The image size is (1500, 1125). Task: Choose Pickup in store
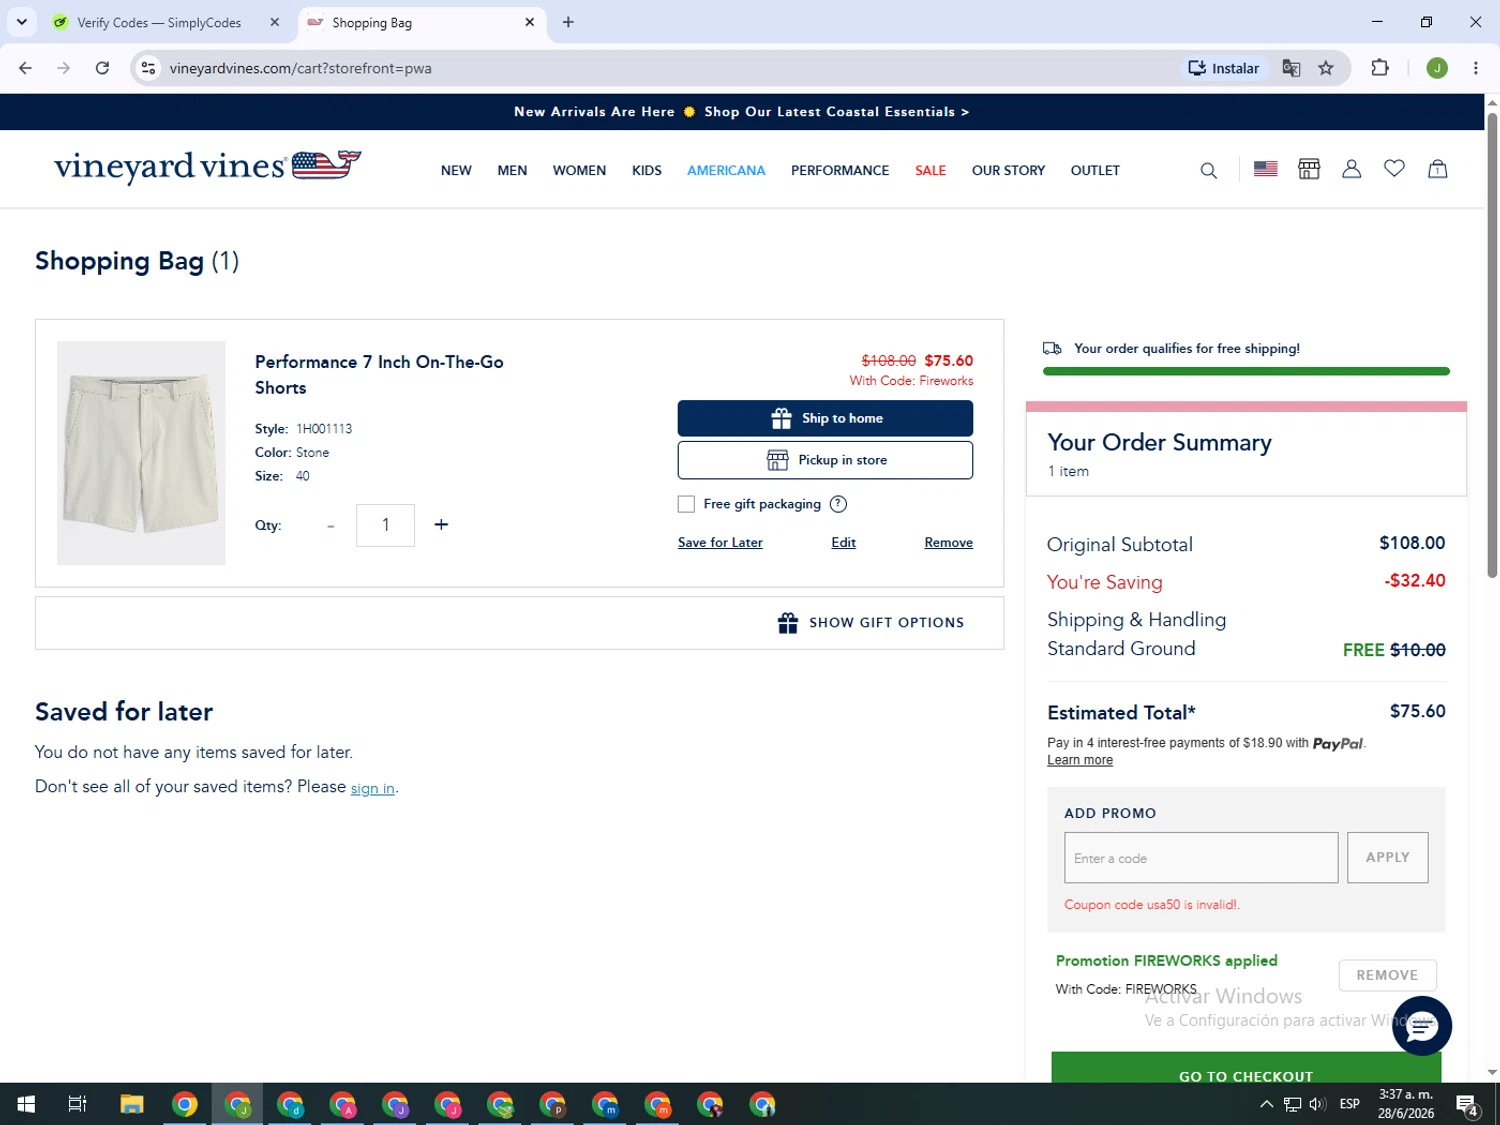[825, 460]
